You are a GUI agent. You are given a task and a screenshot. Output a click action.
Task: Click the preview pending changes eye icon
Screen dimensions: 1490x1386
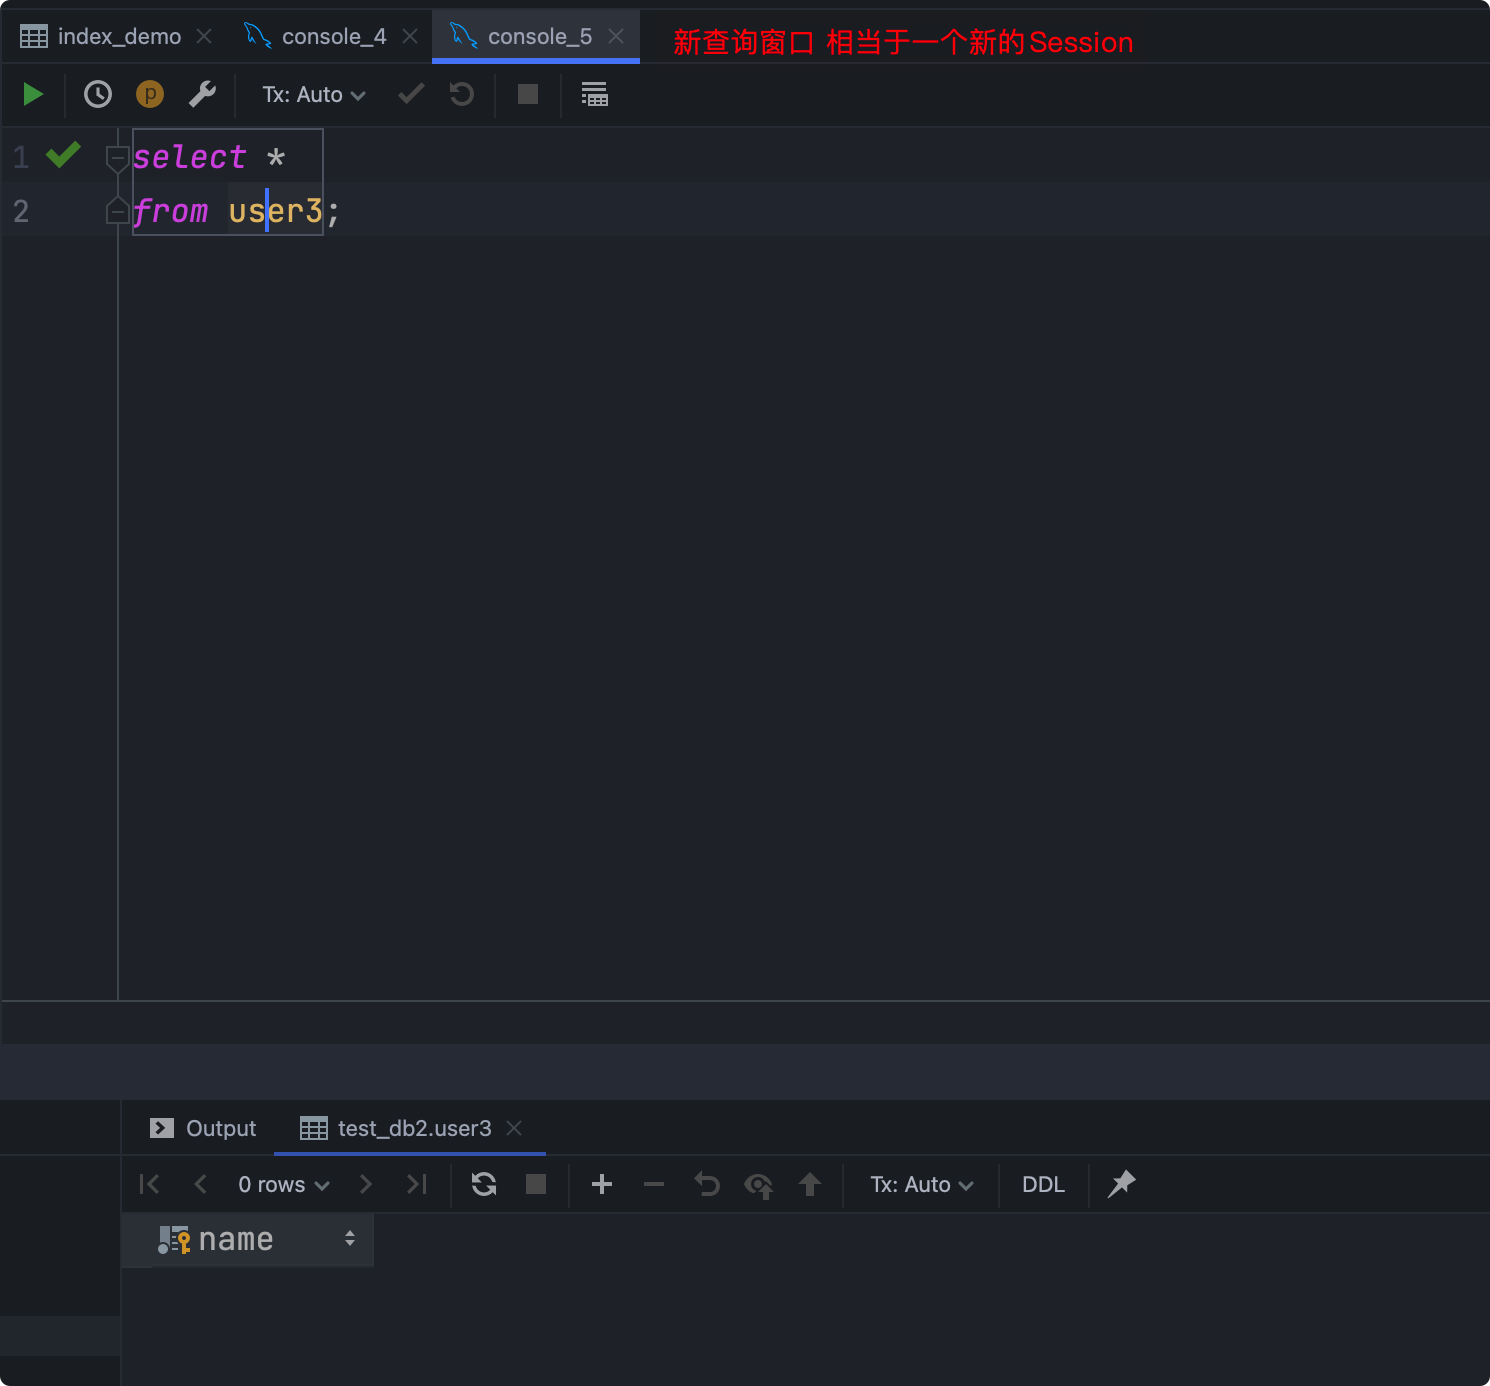pos(759,1185)
